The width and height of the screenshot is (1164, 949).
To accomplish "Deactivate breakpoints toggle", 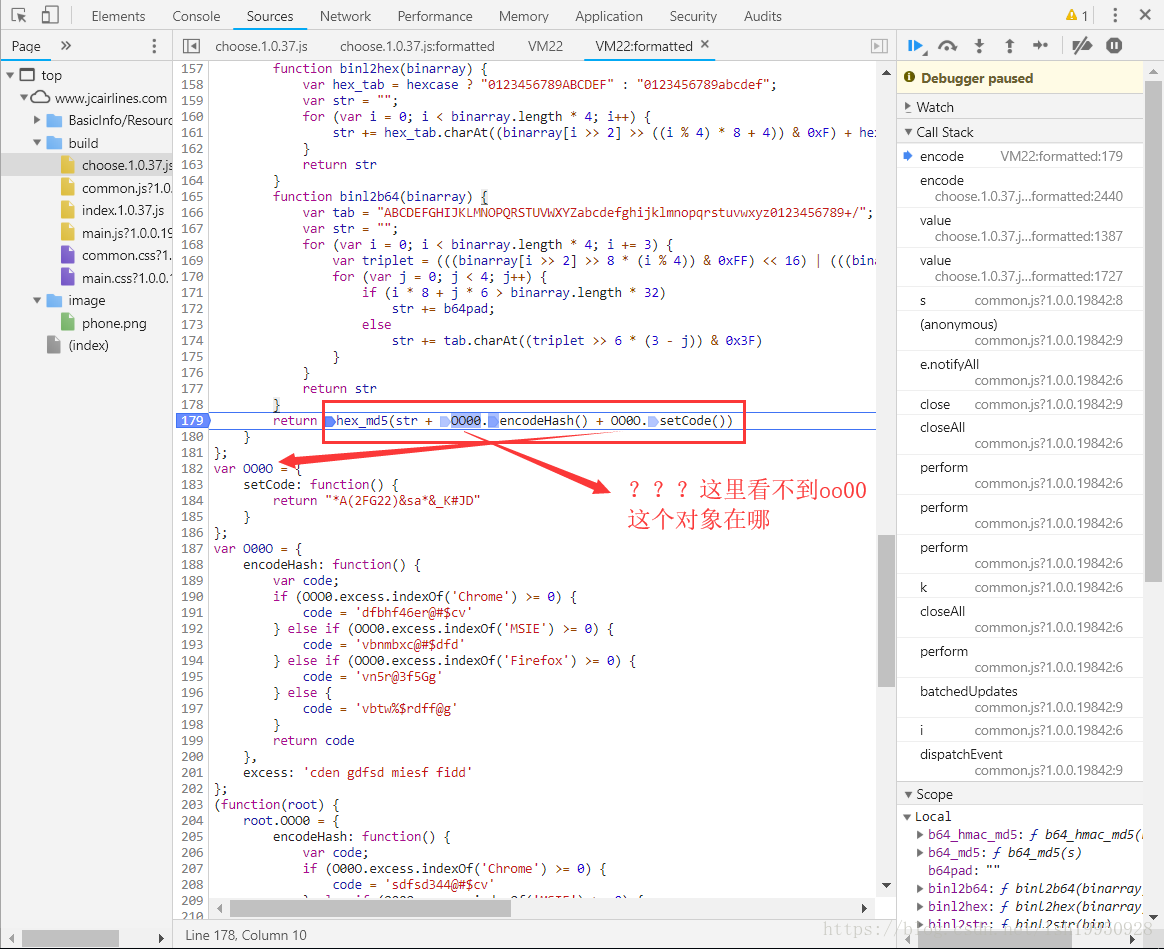I will click(x=1082, y=46).
